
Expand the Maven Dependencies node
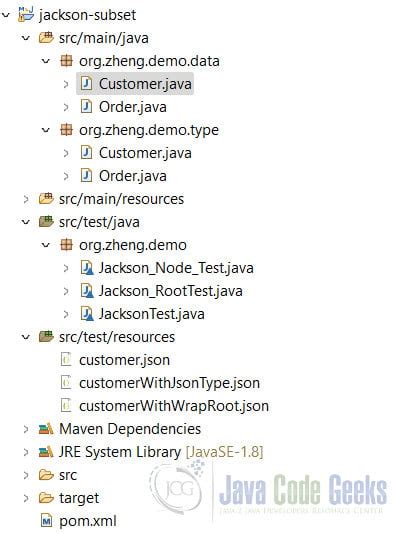pyautogui.click(x=26, y=429)
